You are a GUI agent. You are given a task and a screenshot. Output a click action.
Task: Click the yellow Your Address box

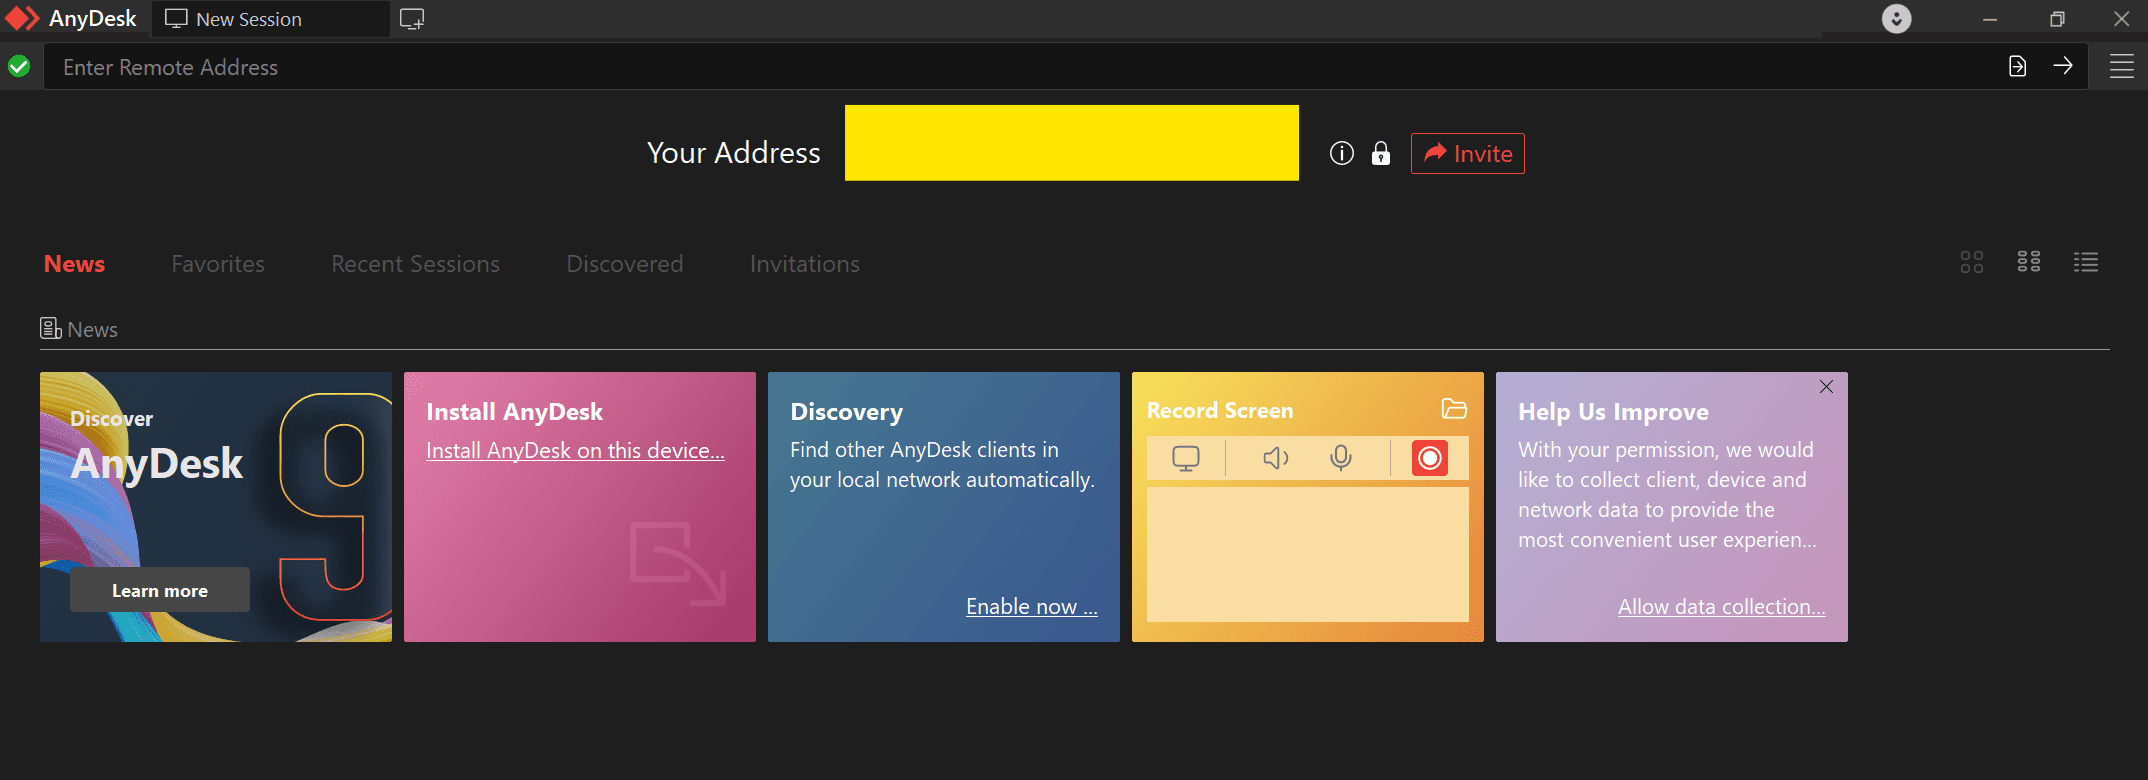1072,143
